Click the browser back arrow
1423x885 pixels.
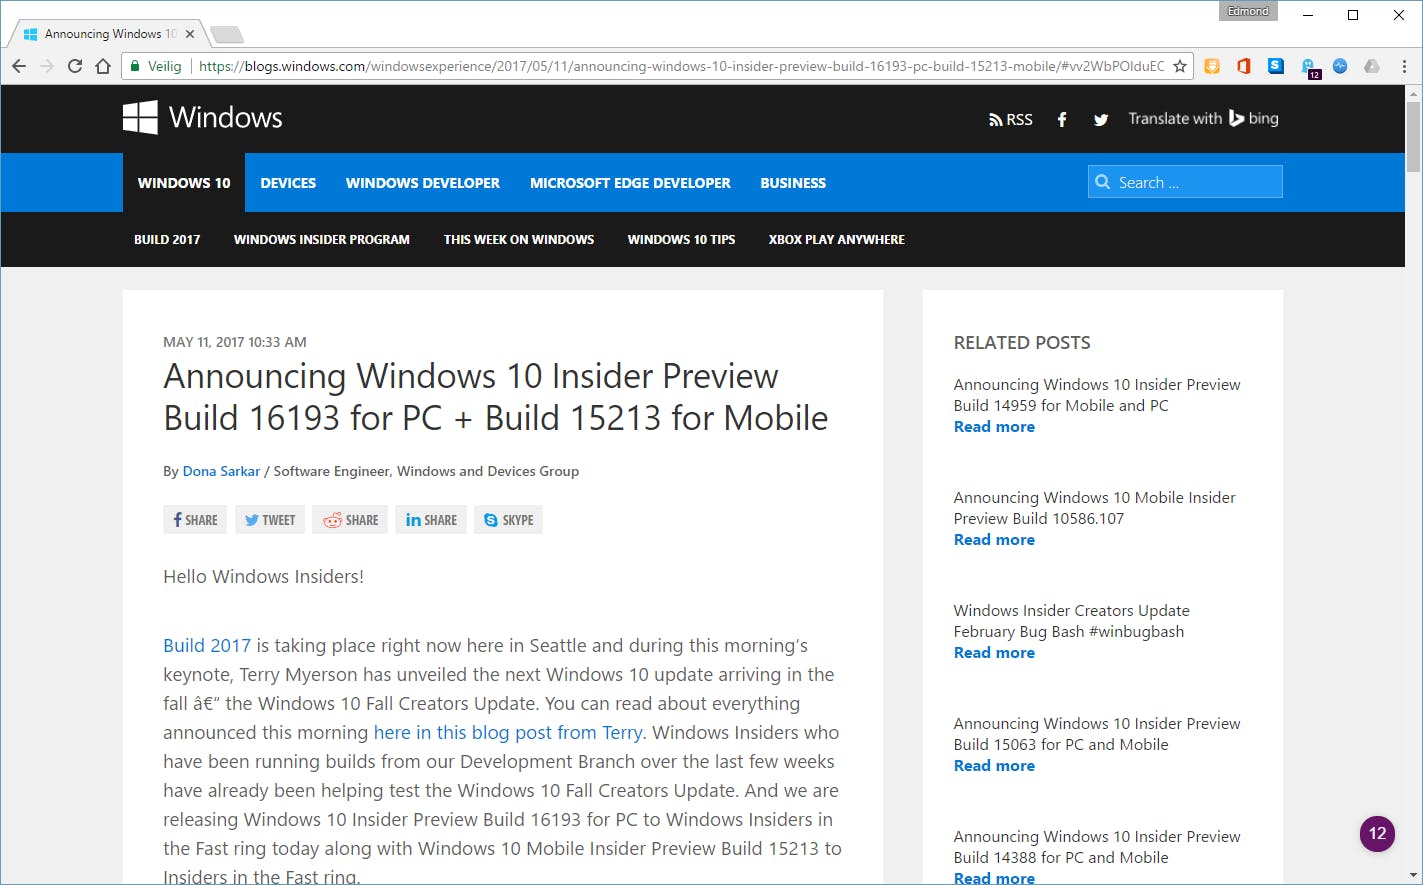tap(19, 66)
